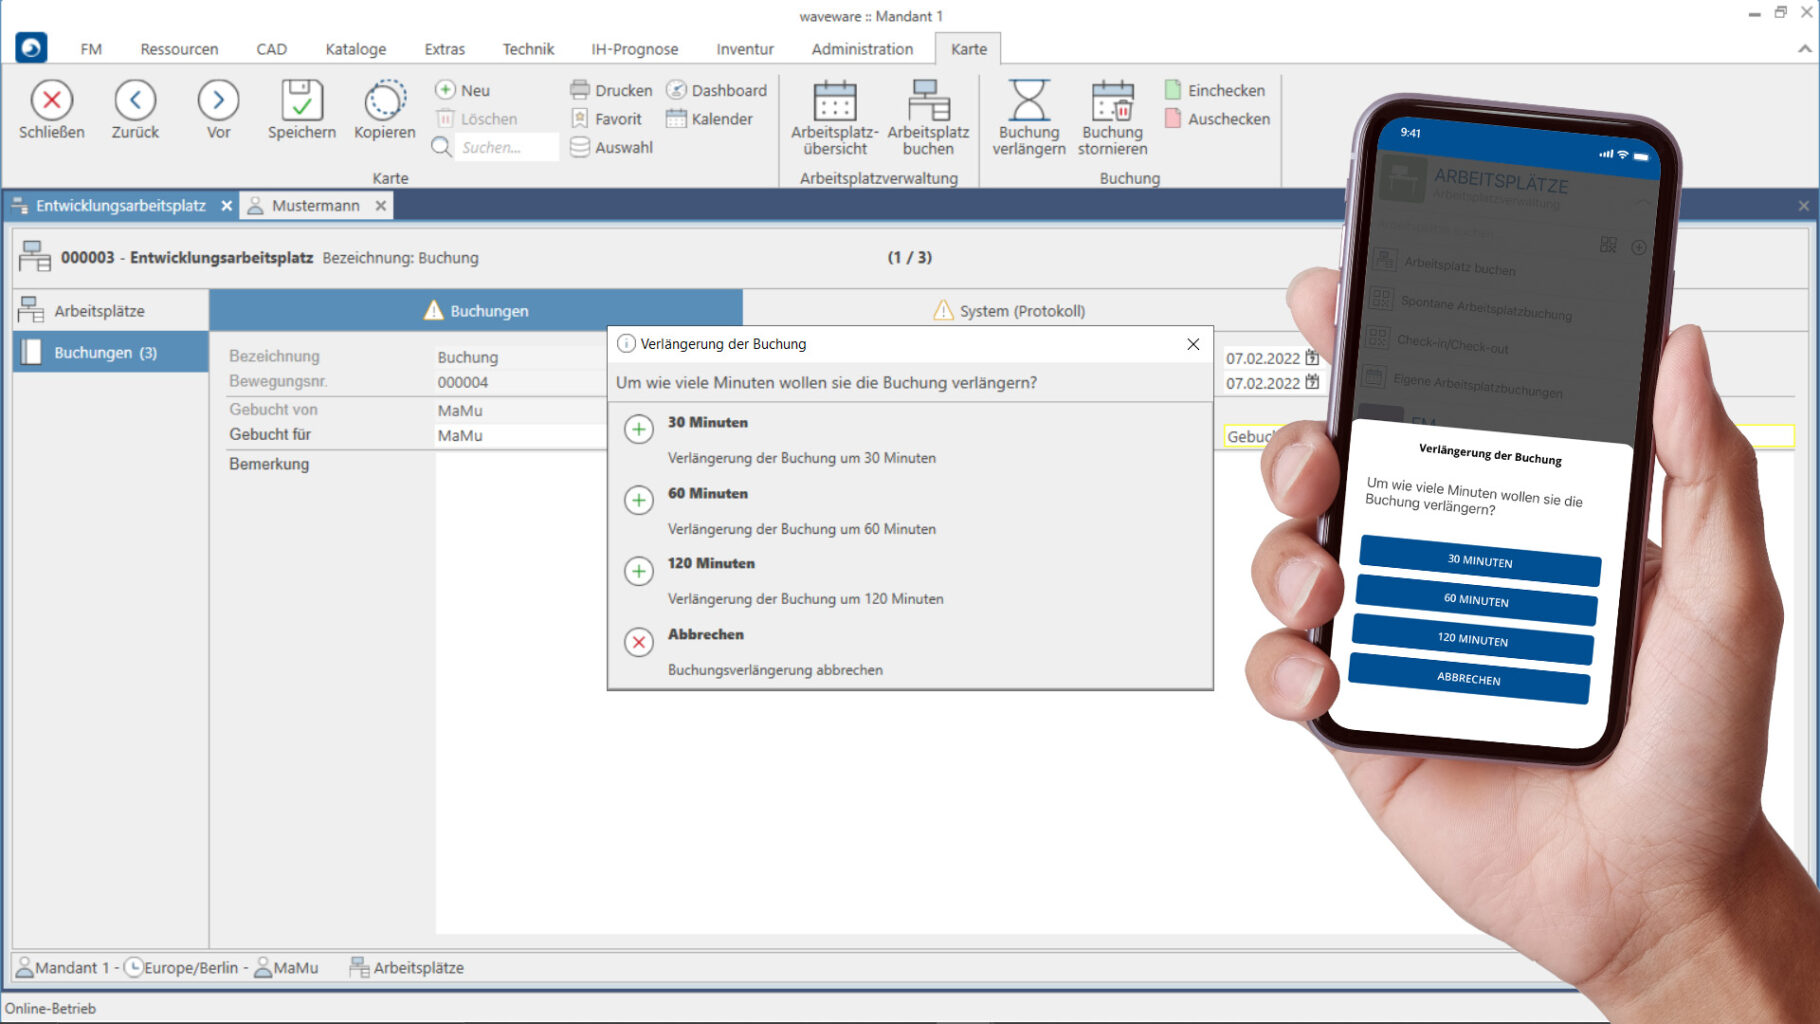The height and width of the screenshot is (1024, 1820).
Task: Switch to the Mustermann document tab
Action: tap(315, 206)
